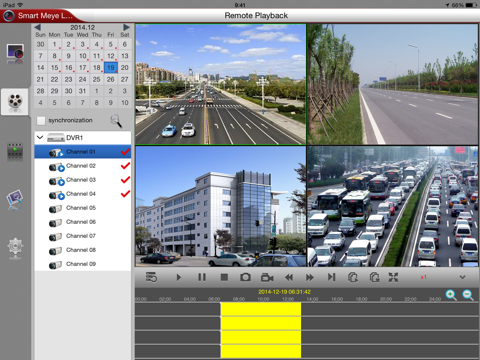Image resolution: width=480 pixels, height=360 pixels.
Task: Open the local playback film icon
Action: 15,152
